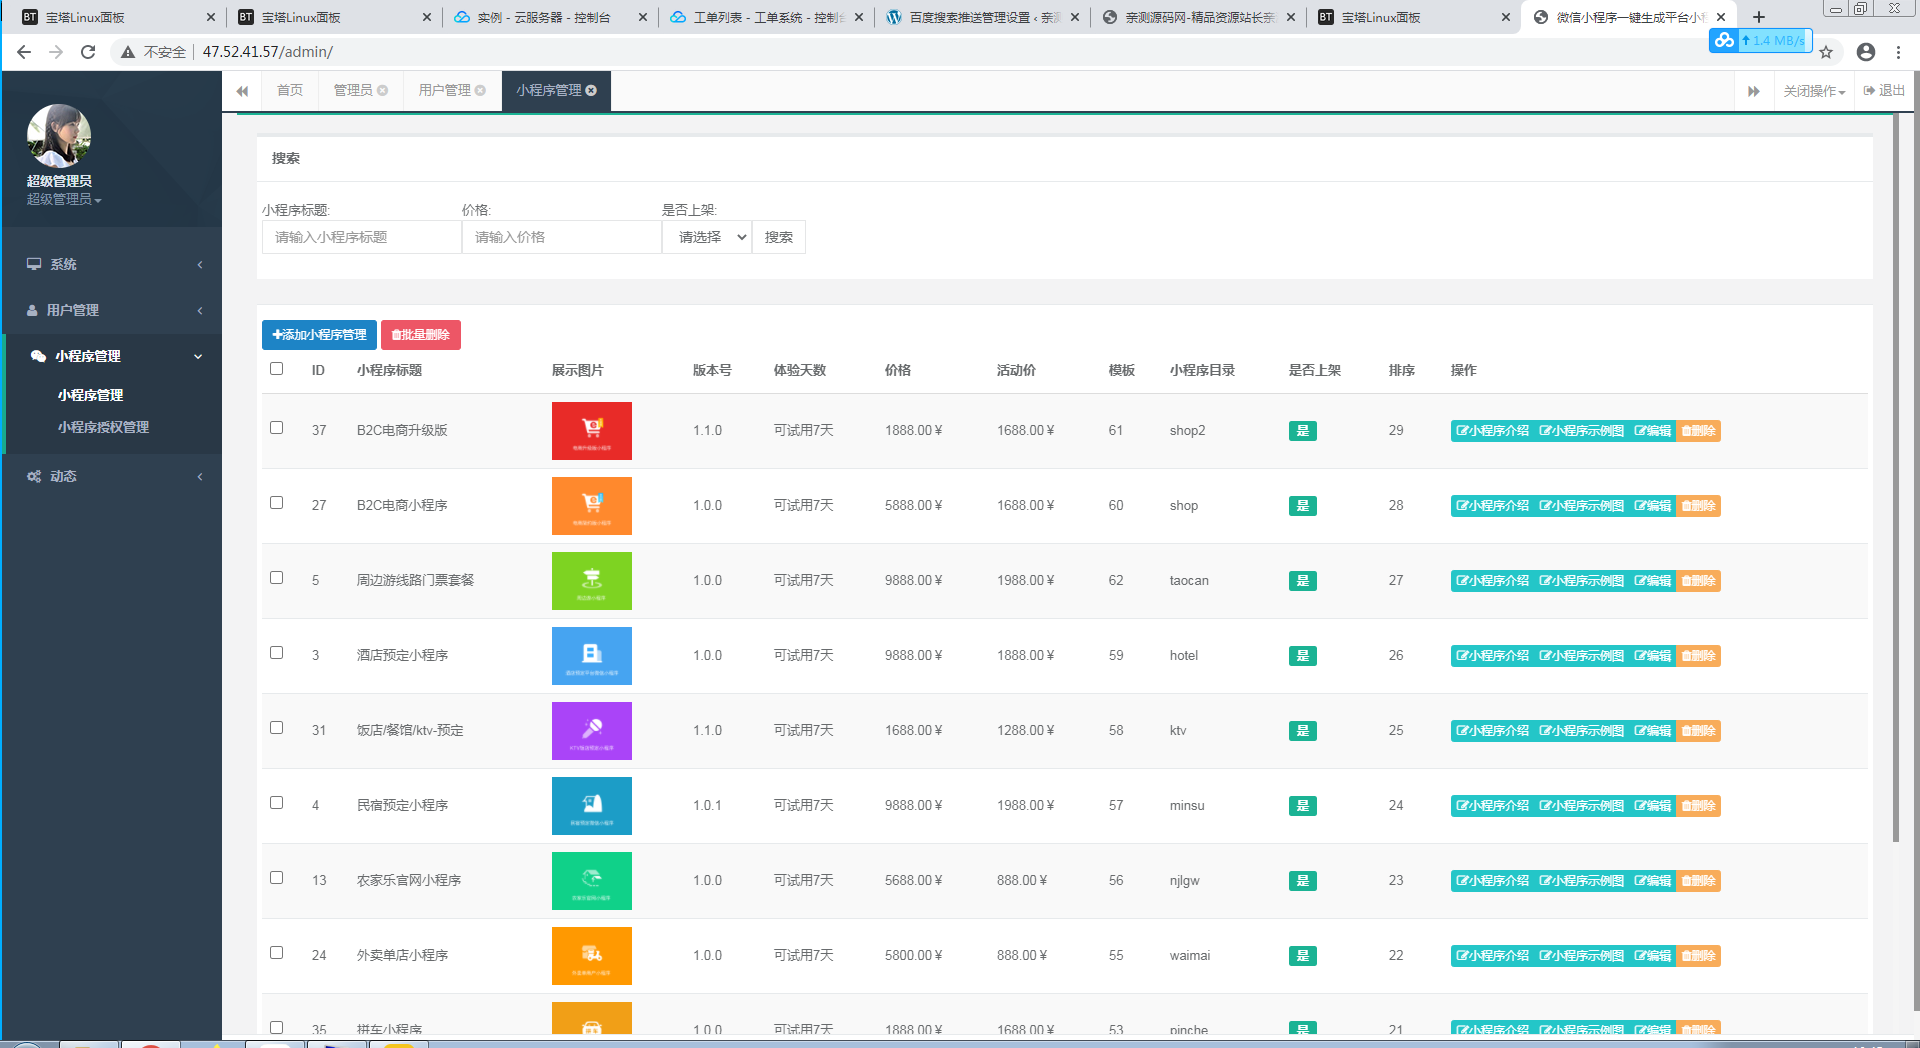The width and height of the screenshot is (1920, 1048).
Task: Close the 用户管理 tab with its x icon
Action: click(480, 90)
